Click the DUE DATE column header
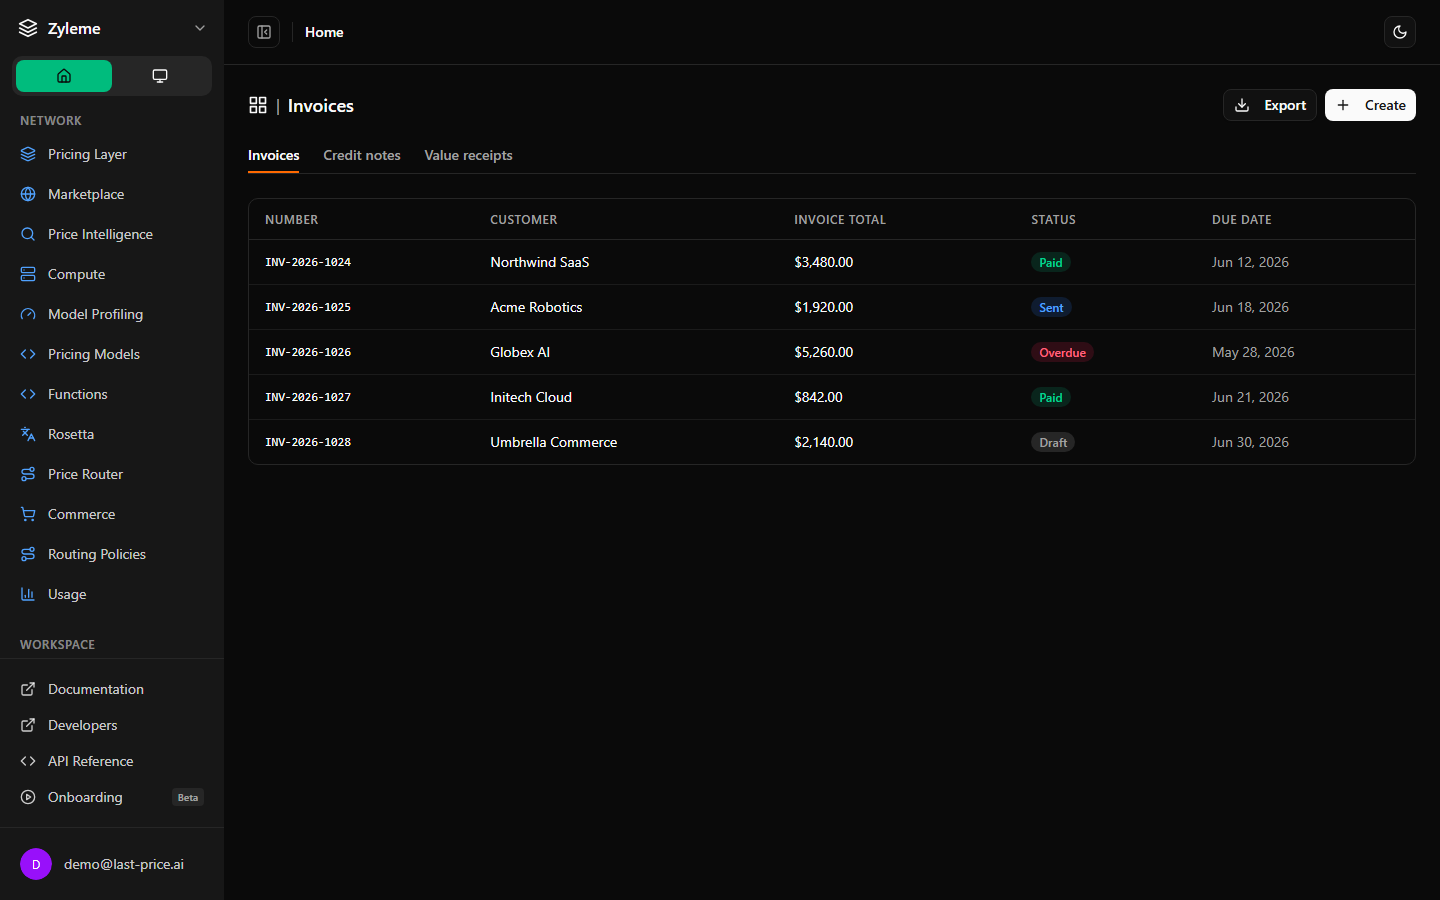The width and height of the screenshot is (1440, 900). [1242, 219]
